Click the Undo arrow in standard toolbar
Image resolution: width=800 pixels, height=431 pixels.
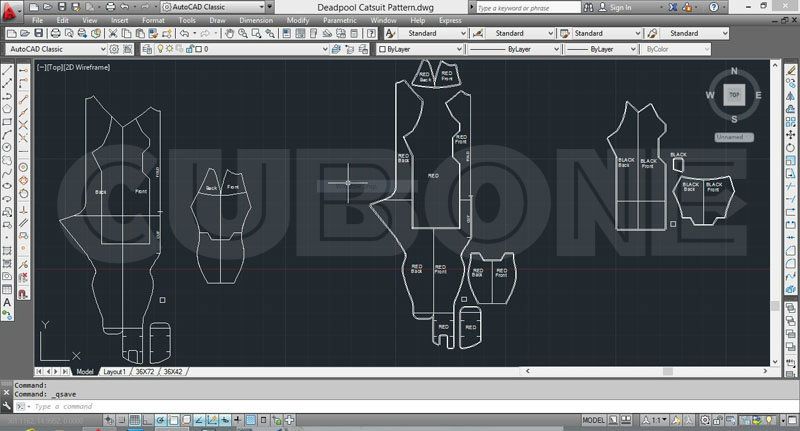(x=184, y=34)
